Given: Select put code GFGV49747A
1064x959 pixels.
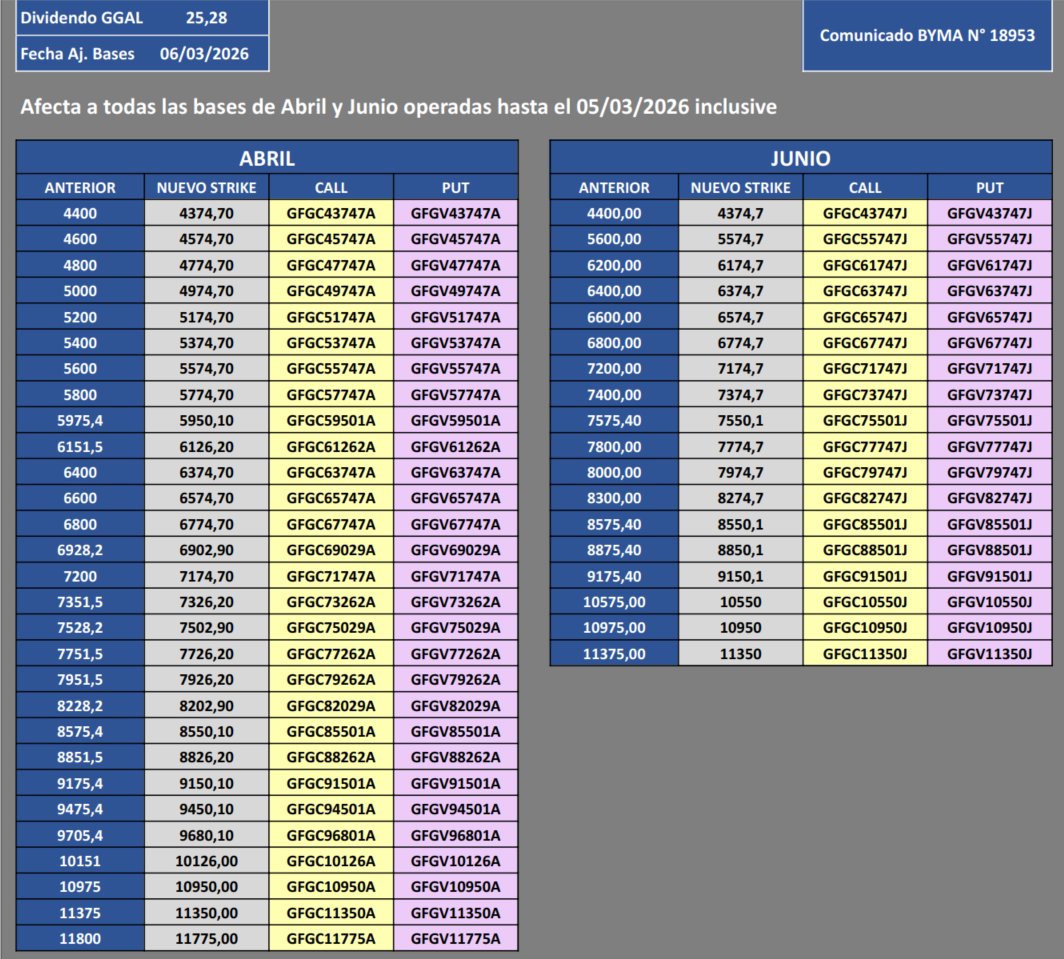Looking at the screenshot, I should (x=455, y=291).
